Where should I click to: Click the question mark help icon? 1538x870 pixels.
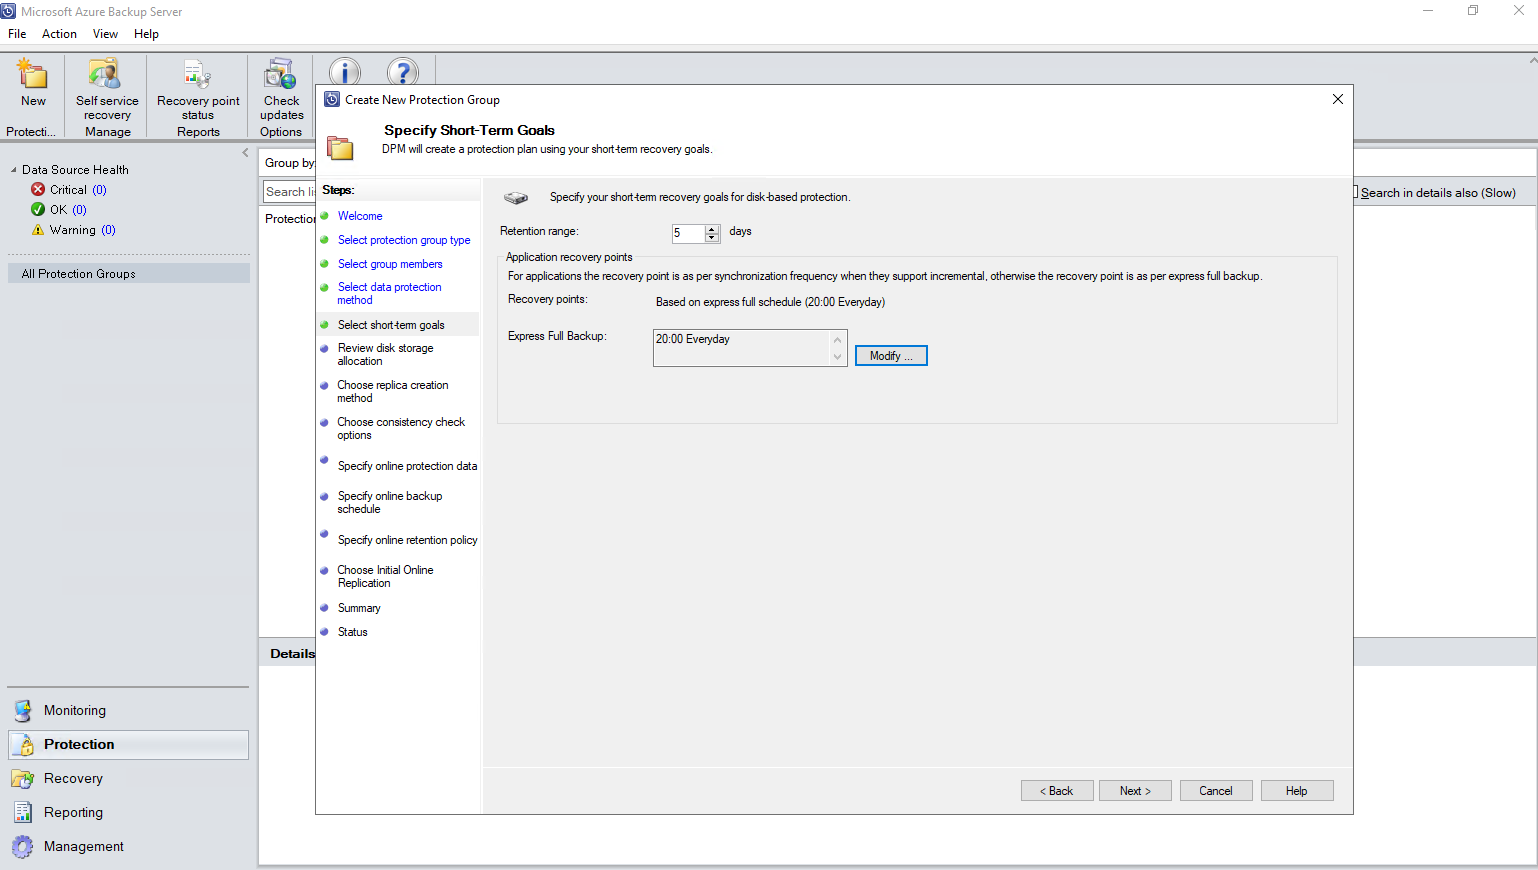(x=403, y=72)
